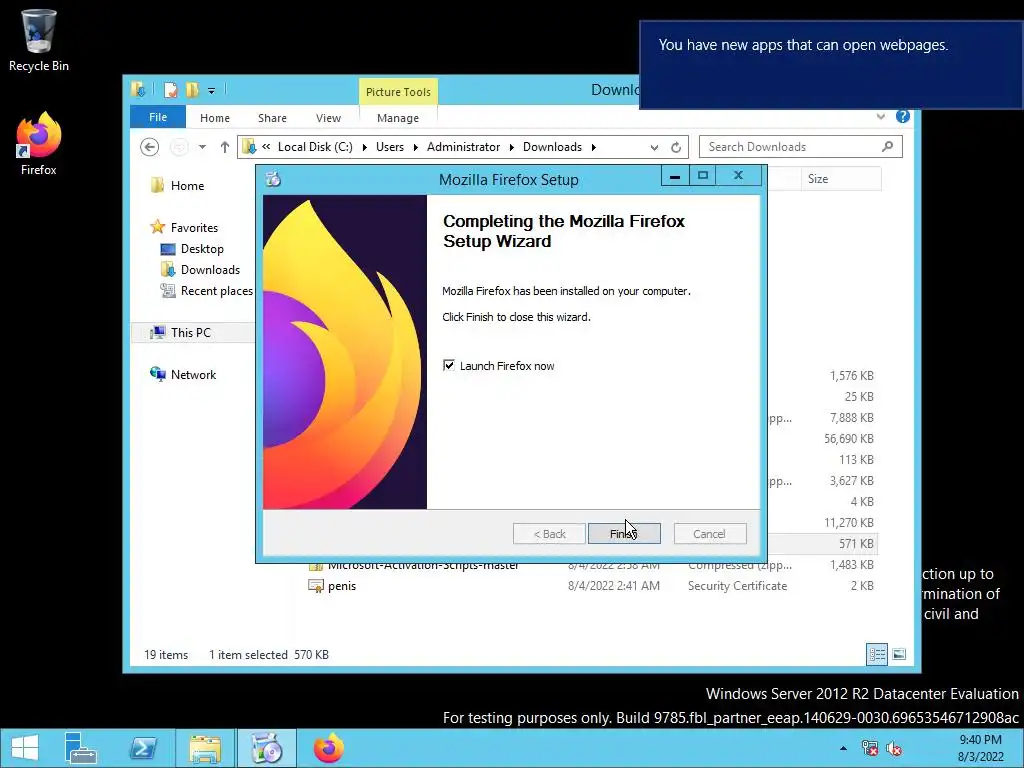This screenshot has width=1024, height=768.
Task: Open Downloads under Favorites
Action: [x=210, y=270]
